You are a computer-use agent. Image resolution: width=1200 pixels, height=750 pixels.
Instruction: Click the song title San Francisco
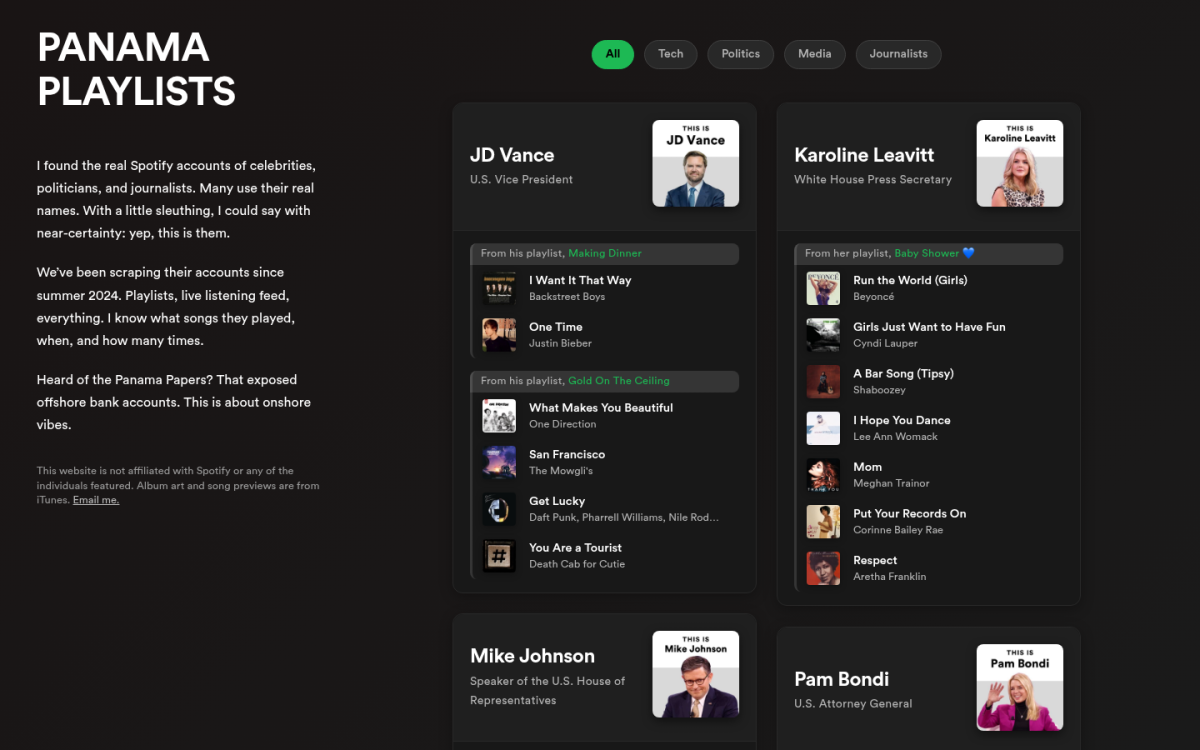click(x=567, y=455)
